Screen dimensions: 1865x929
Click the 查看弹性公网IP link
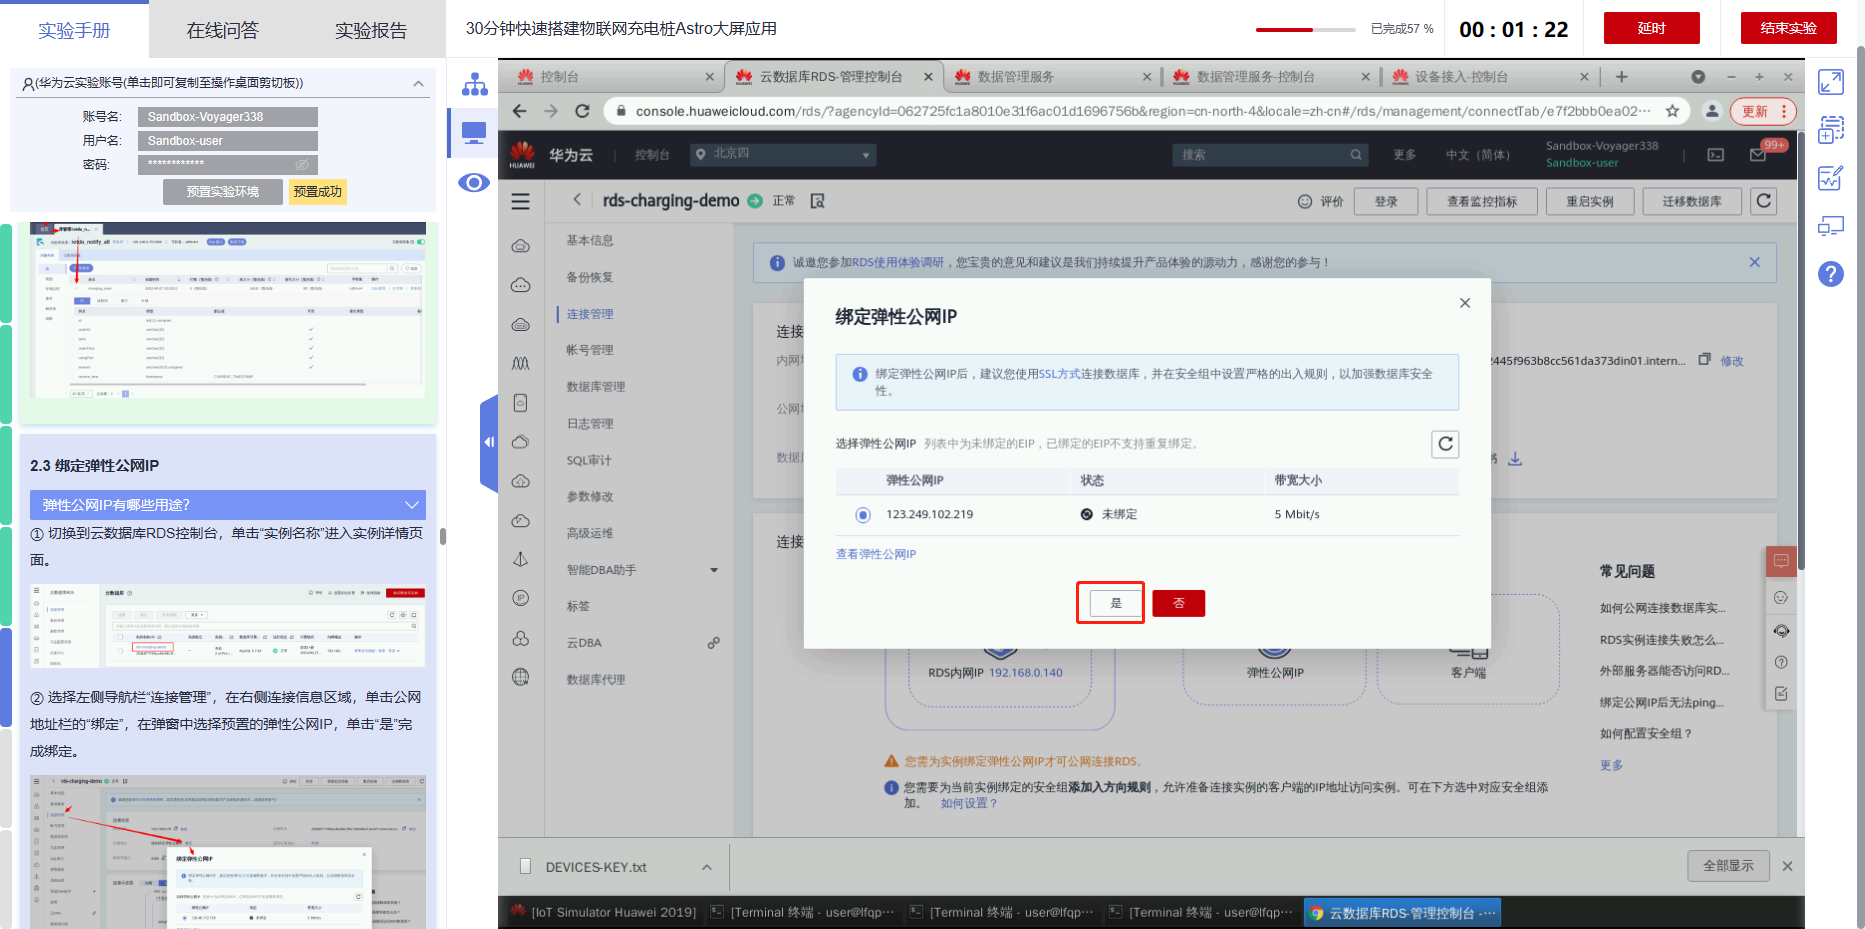(876, 554)
